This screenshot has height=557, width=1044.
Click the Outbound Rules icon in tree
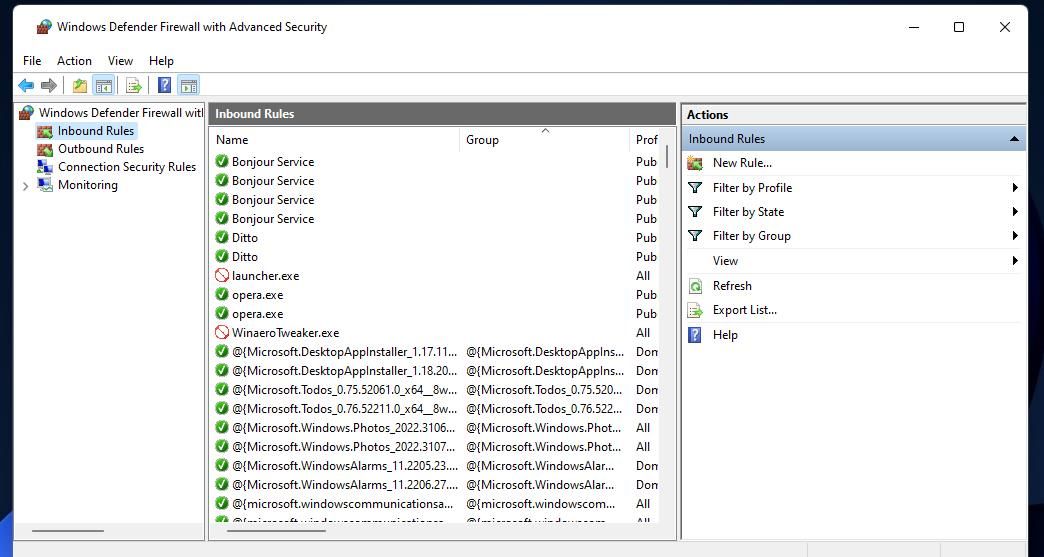[x=45, y=149]
